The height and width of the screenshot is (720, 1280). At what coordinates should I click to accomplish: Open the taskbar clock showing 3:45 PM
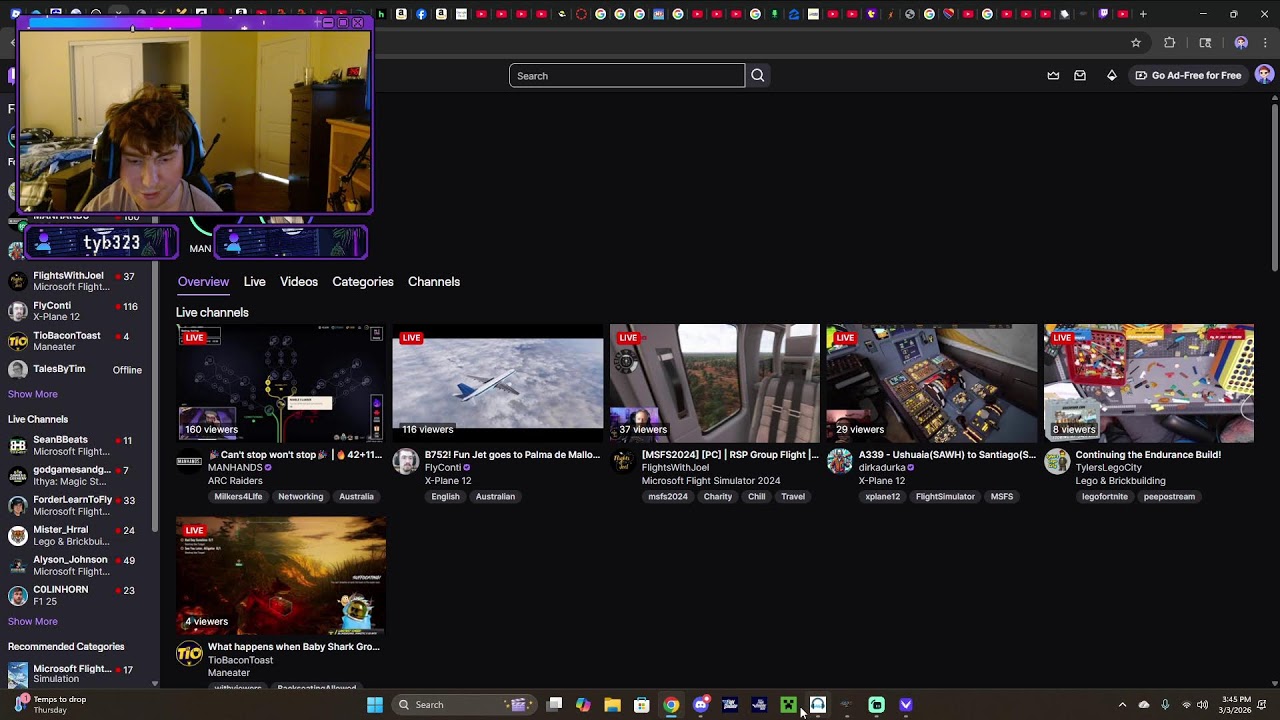pyautogui.click(x=1236, y=705)
